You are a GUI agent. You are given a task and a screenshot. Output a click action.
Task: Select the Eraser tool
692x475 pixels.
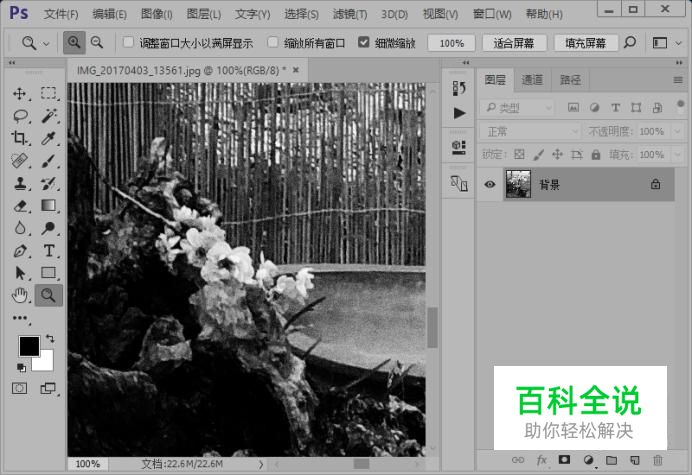[19, 206]
